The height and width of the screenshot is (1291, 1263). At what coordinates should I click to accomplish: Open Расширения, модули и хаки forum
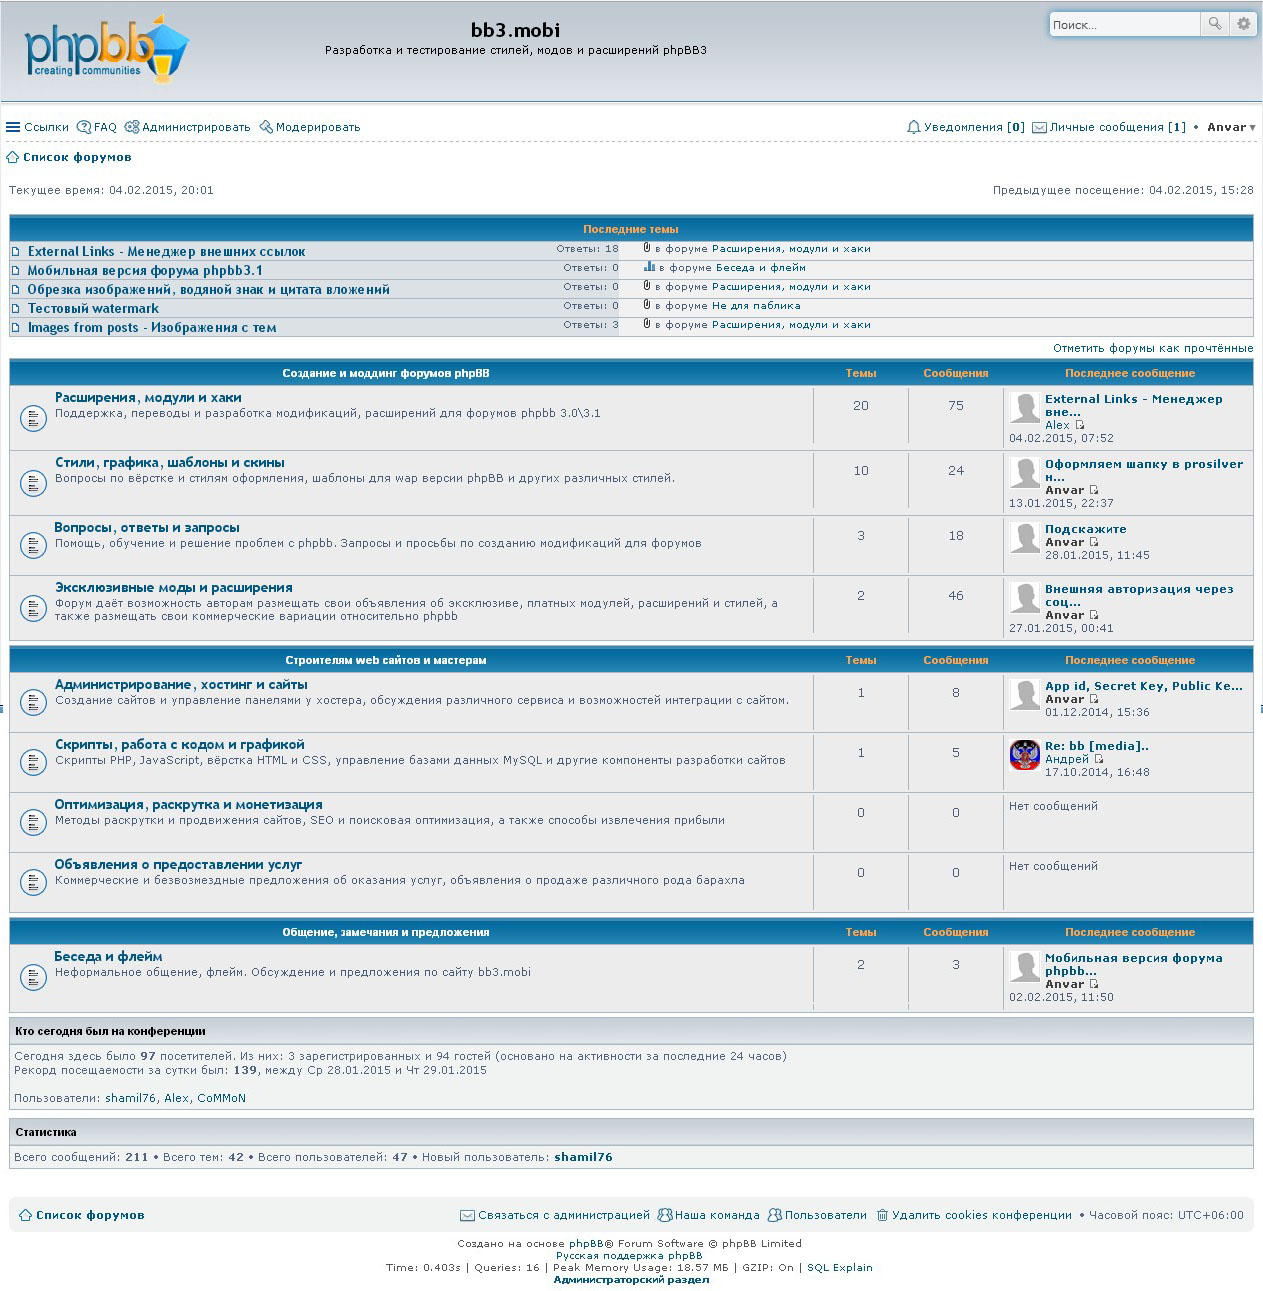[148, 398]
